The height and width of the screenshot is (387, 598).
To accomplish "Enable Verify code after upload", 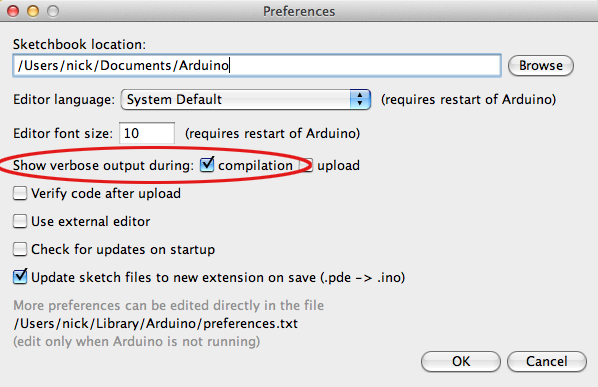I will pyautogui.click(x=20, y=193).
